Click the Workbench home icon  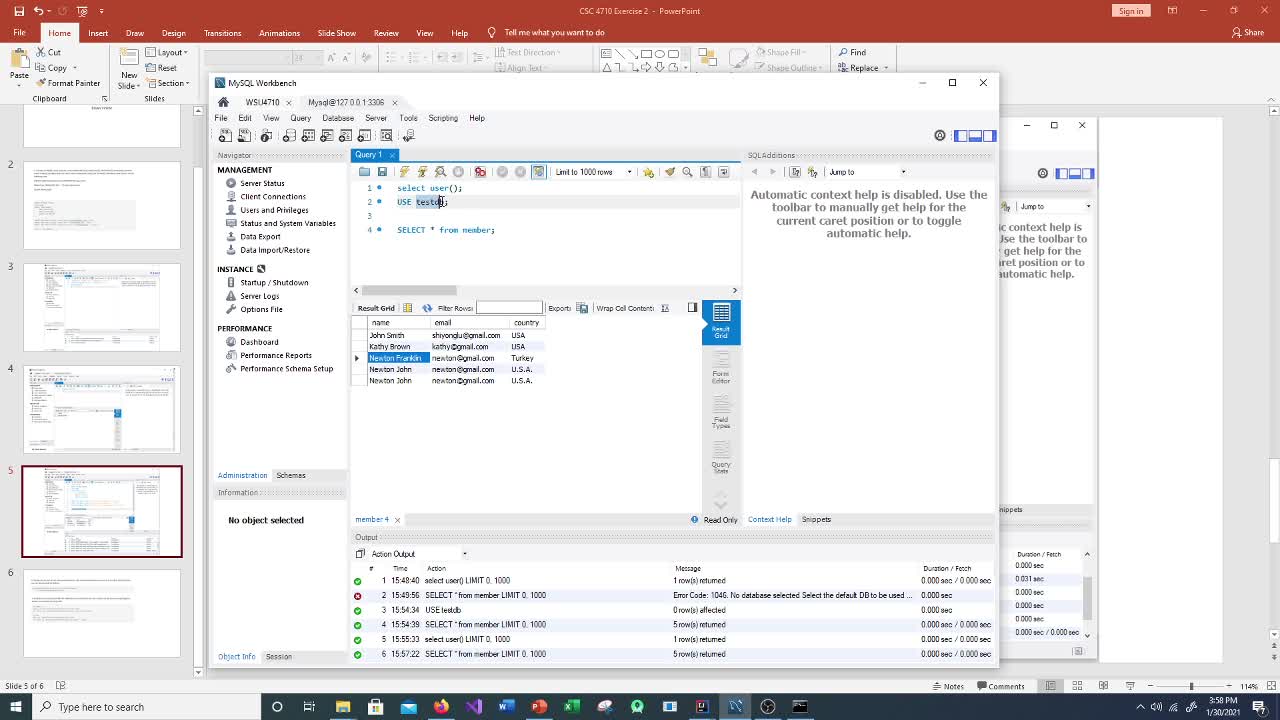coord(223,102)
